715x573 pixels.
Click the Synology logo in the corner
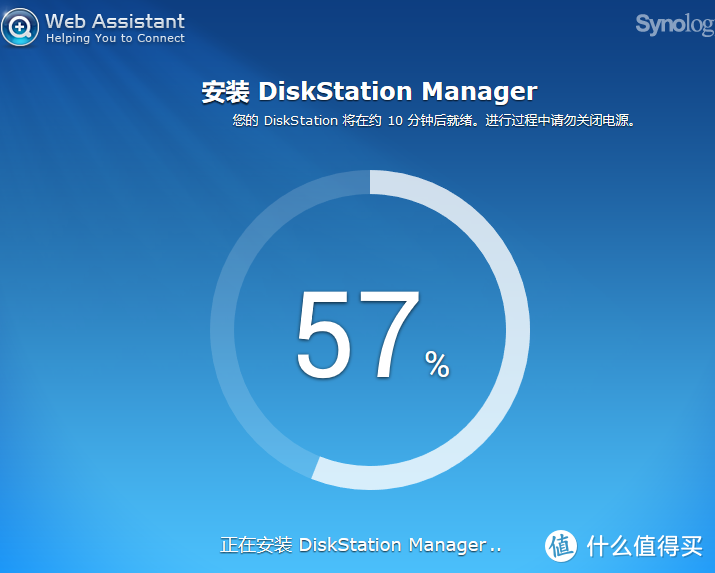click(x=674, y=24)
